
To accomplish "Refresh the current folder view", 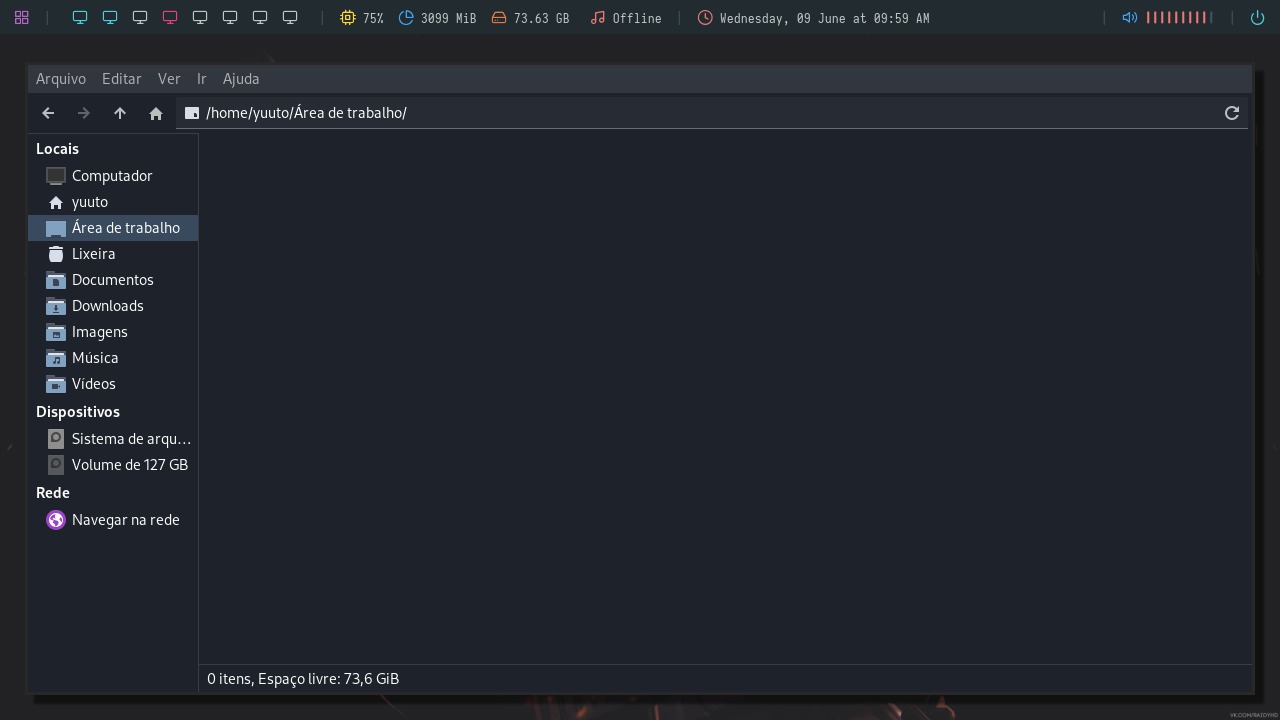I will pos(1232,113).
